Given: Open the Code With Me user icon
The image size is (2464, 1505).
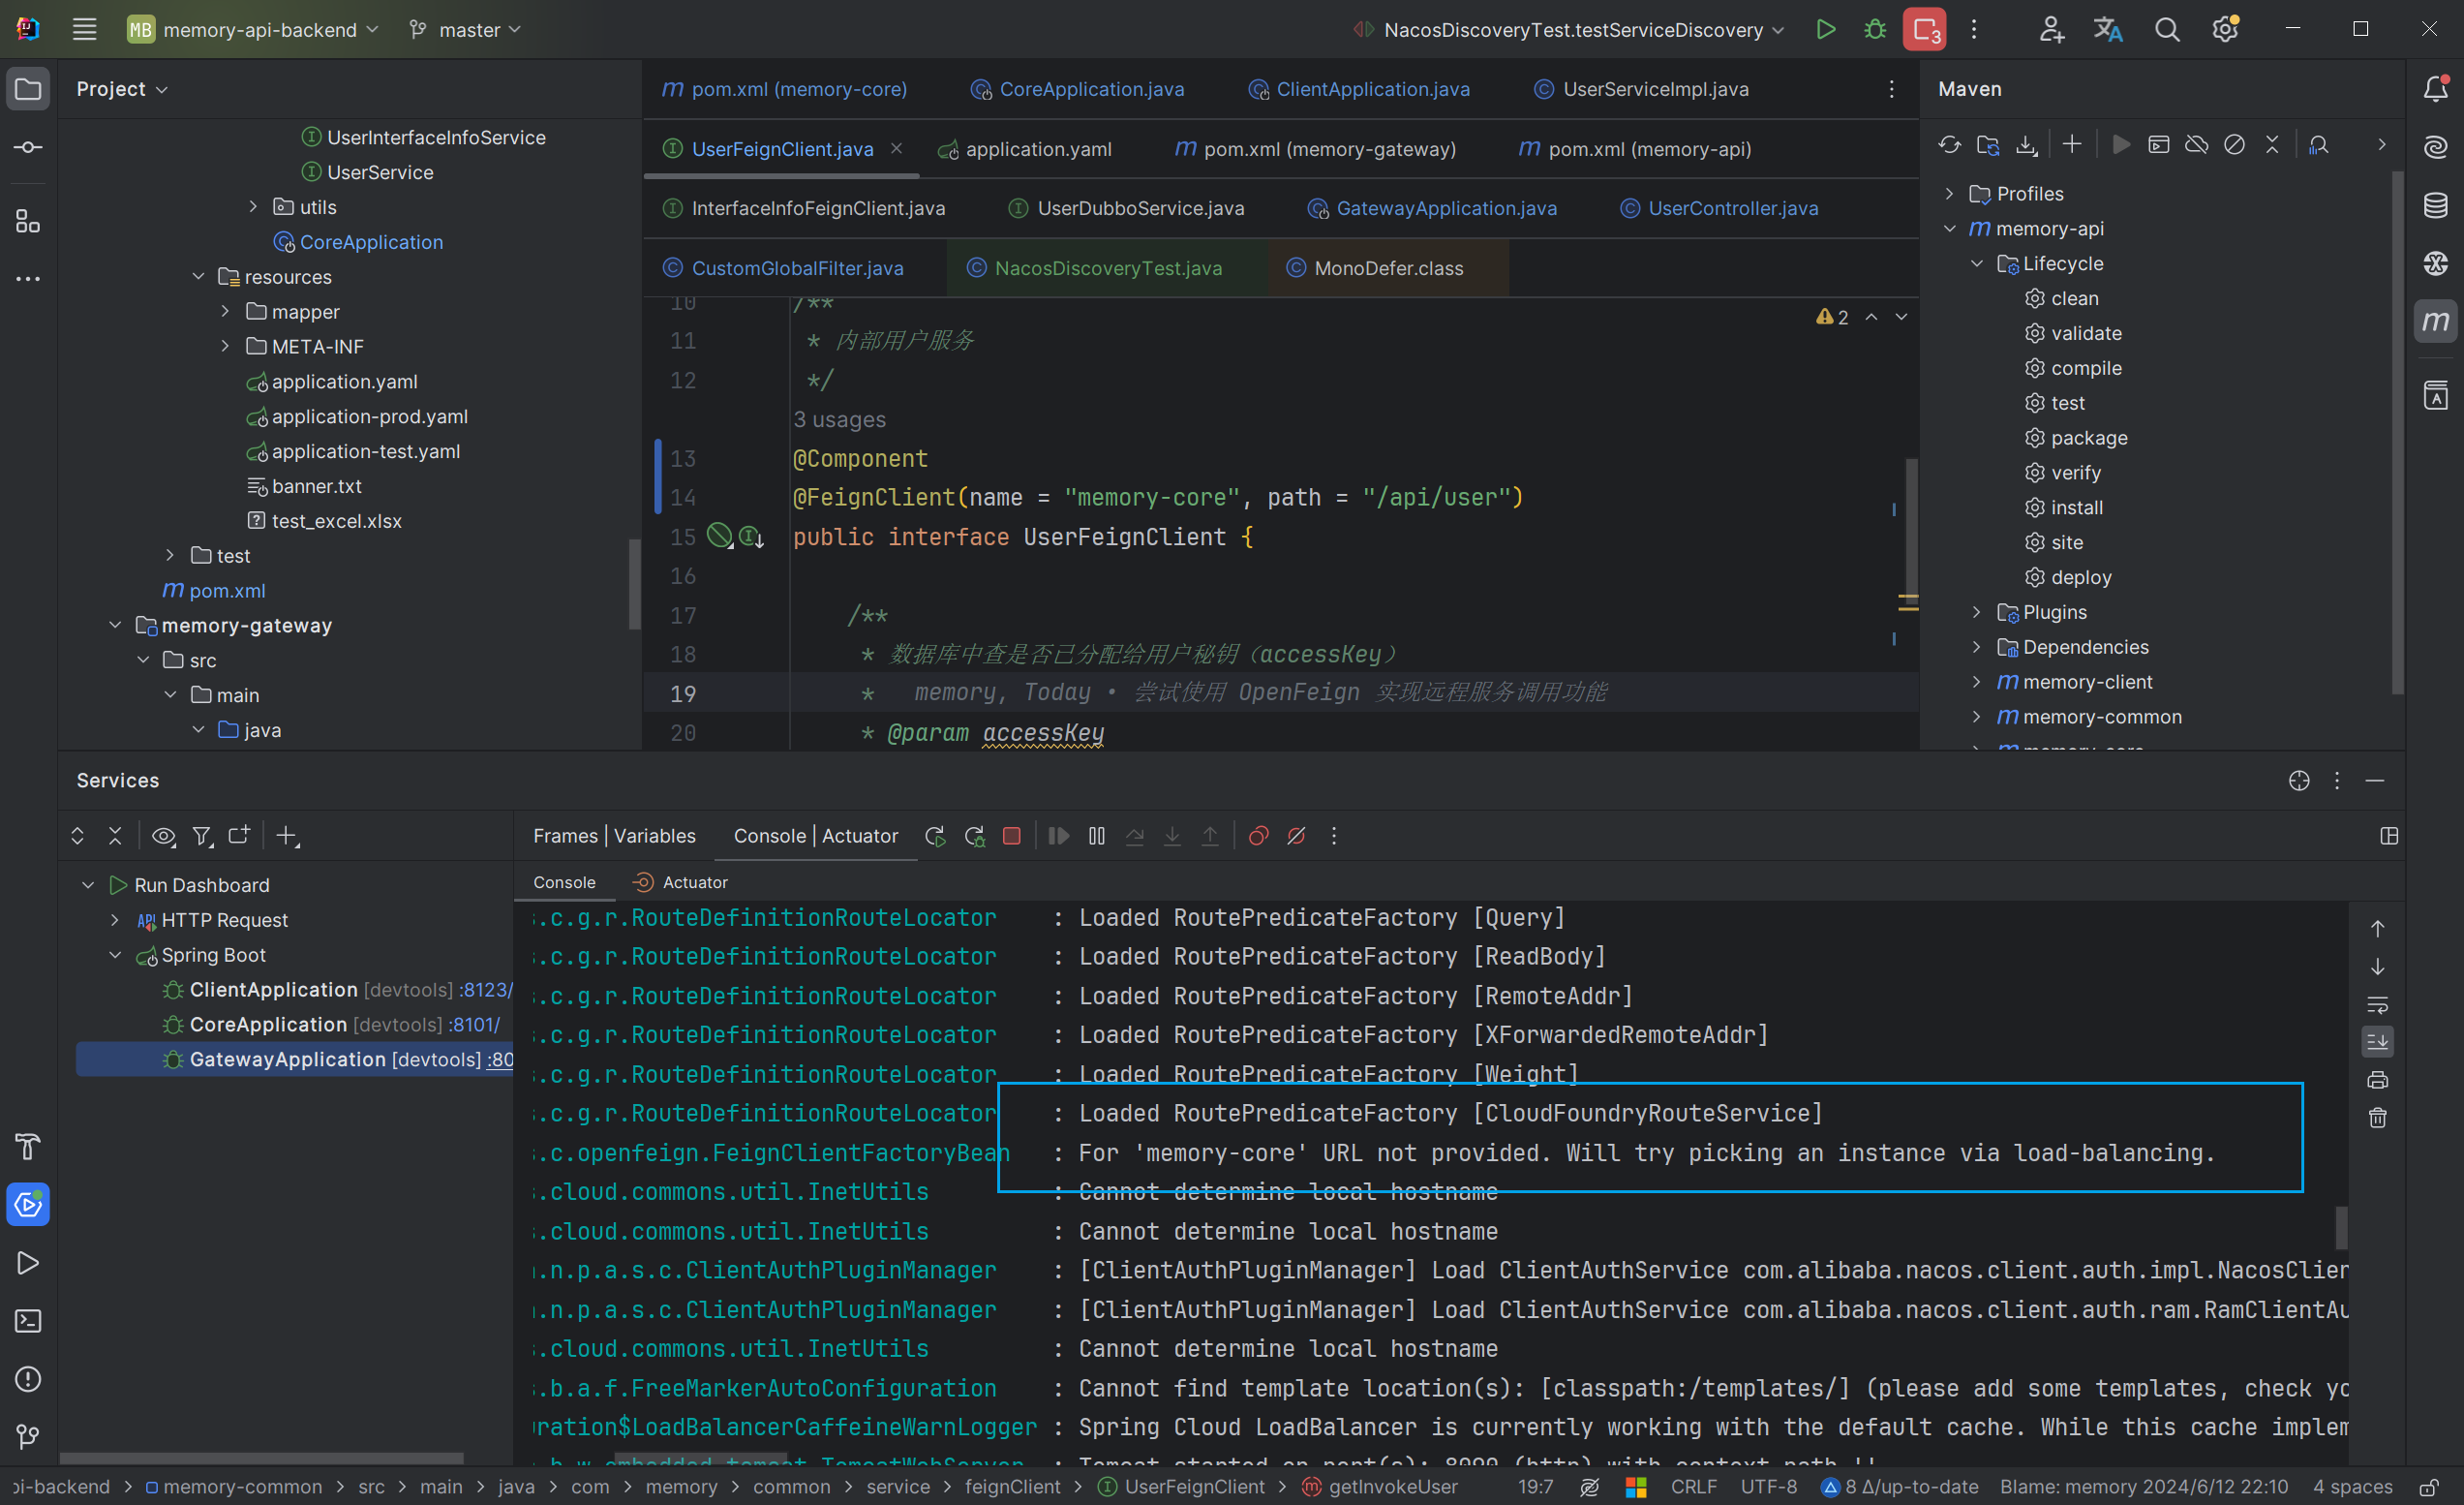Looking at the screenshot, I should point(2051,29).
